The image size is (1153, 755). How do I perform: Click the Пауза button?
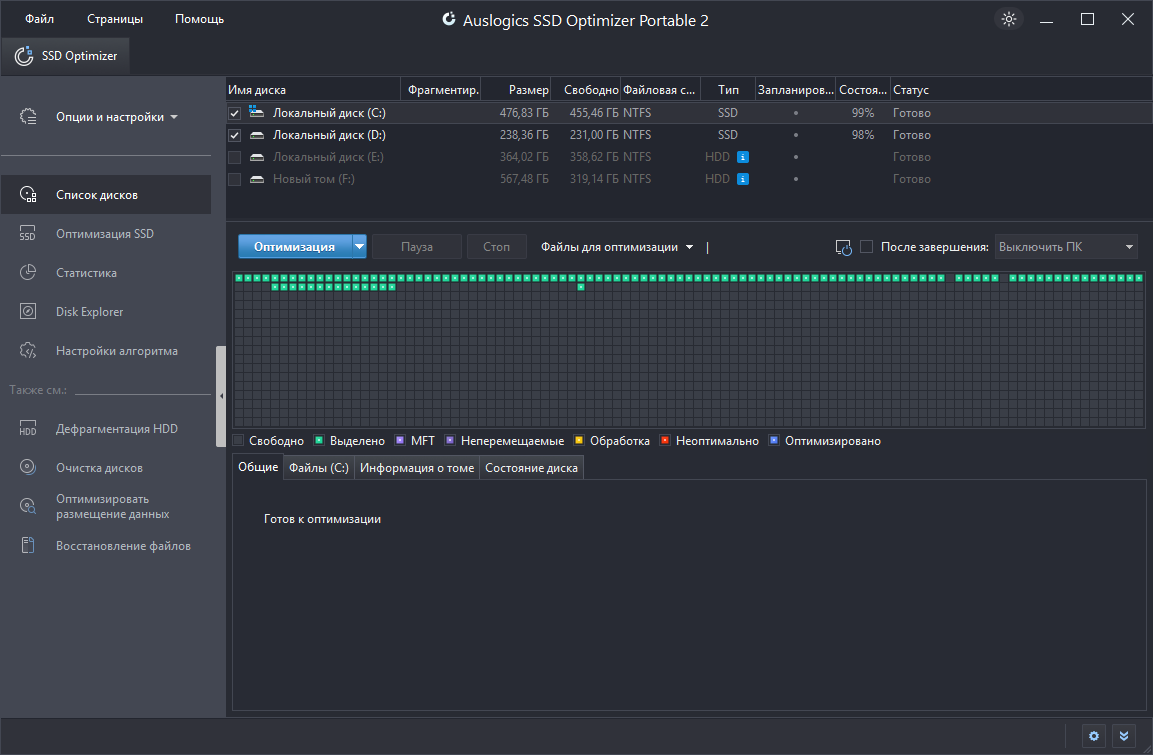coord(417,247)
